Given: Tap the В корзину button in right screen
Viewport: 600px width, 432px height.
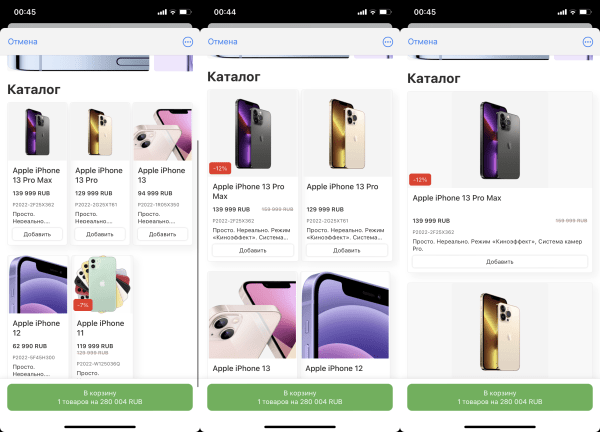Looking at the screenshot, I should (x=500, y=397).
